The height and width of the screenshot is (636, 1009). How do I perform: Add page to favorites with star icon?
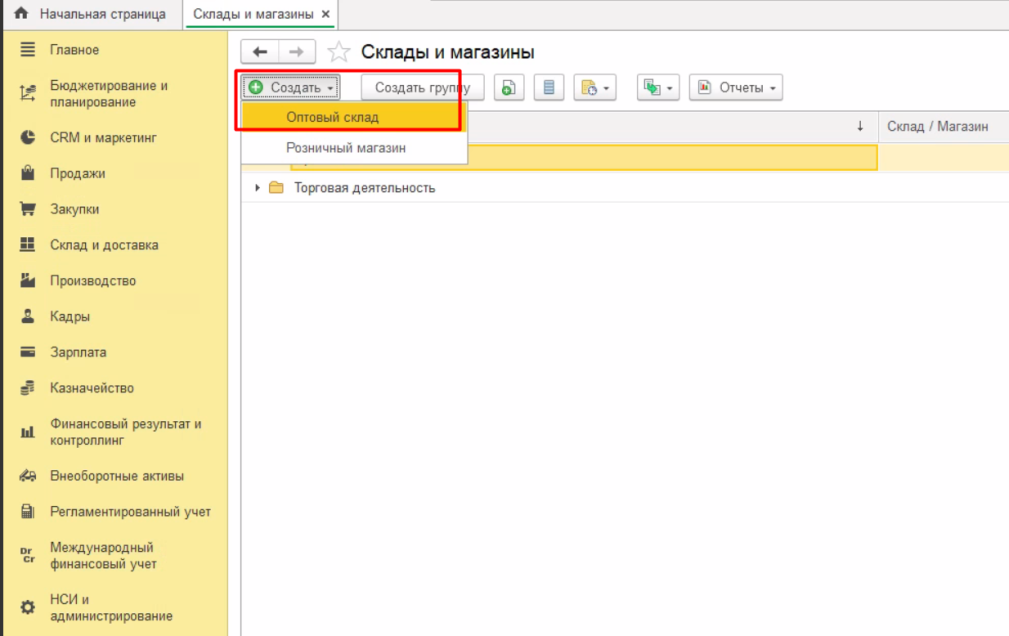(339, 52)
